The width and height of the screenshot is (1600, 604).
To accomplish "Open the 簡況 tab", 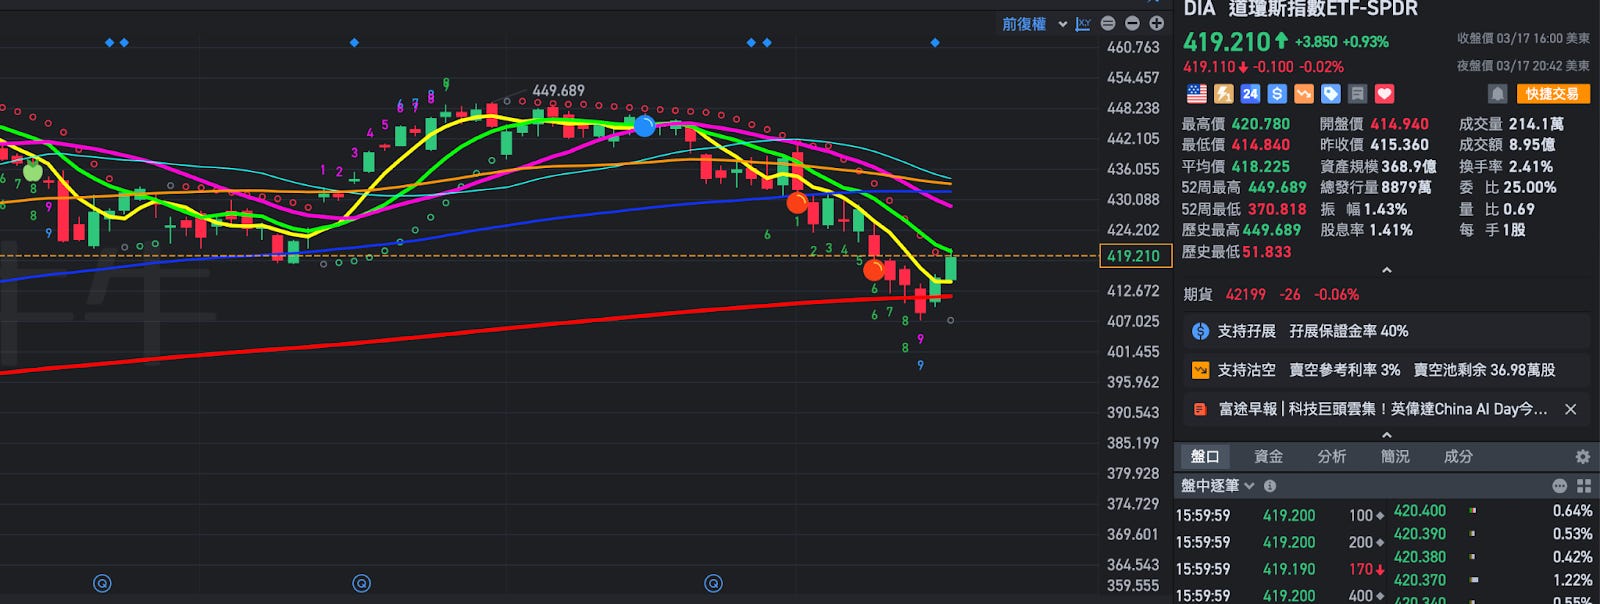I will (x=1395, y=456).
